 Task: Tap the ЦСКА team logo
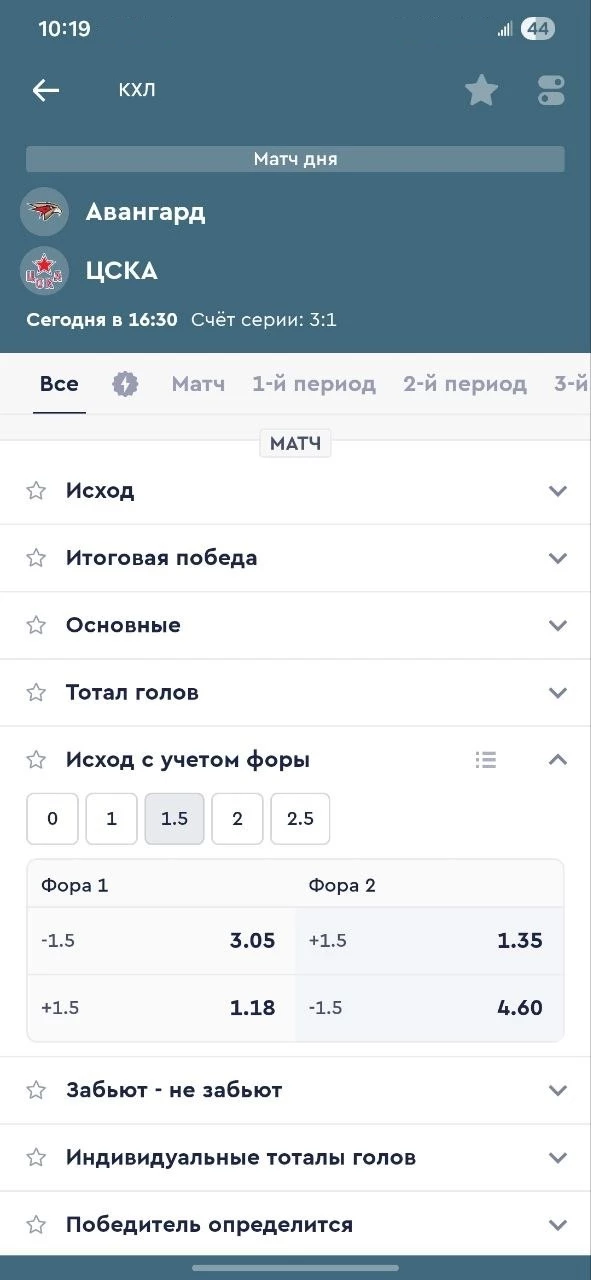click(x=44, y=271)
